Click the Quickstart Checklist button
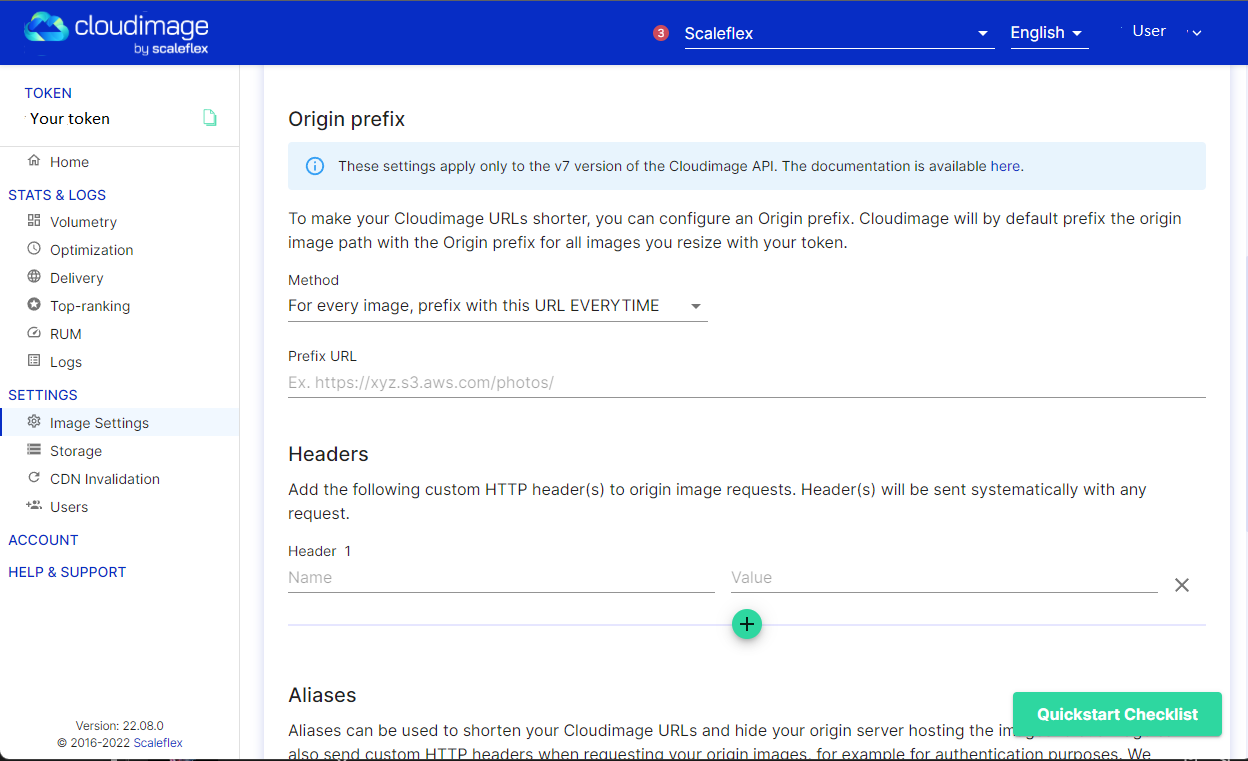This screenshot has height=761, width=1248. (x=1117, y=714)
